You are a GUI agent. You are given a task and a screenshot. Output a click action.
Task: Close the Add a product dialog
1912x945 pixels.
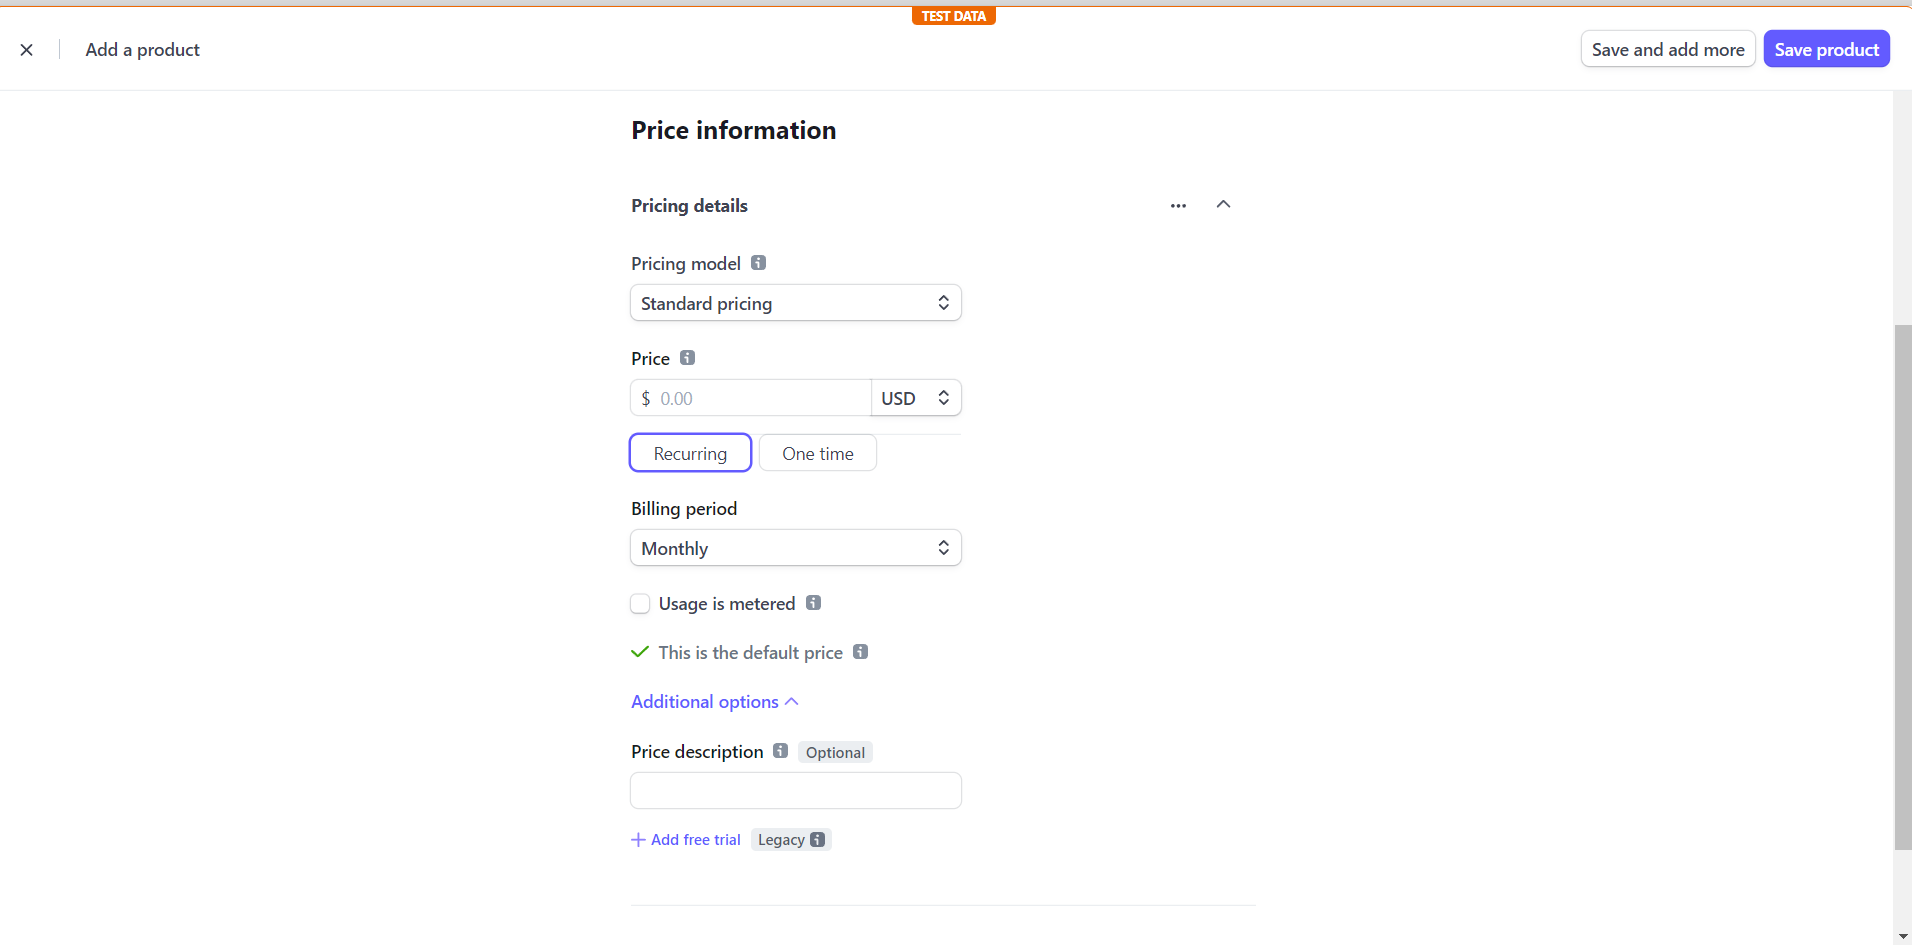(27, 50)
